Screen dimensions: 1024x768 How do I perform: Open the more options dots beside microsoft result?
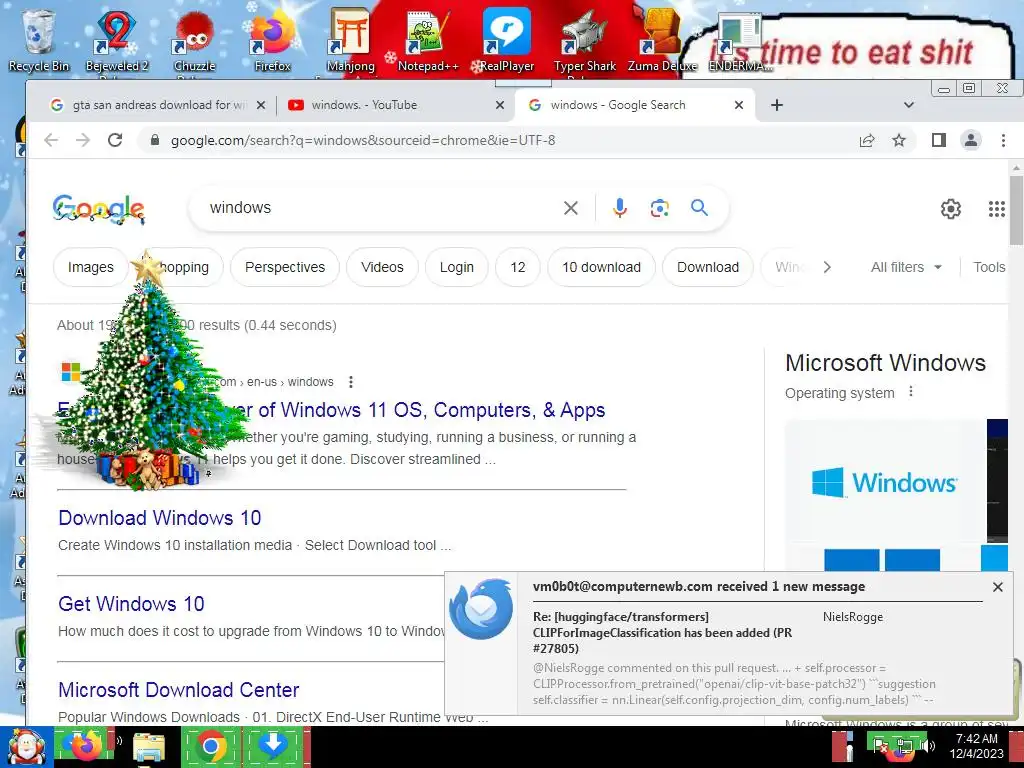point(351,381)
